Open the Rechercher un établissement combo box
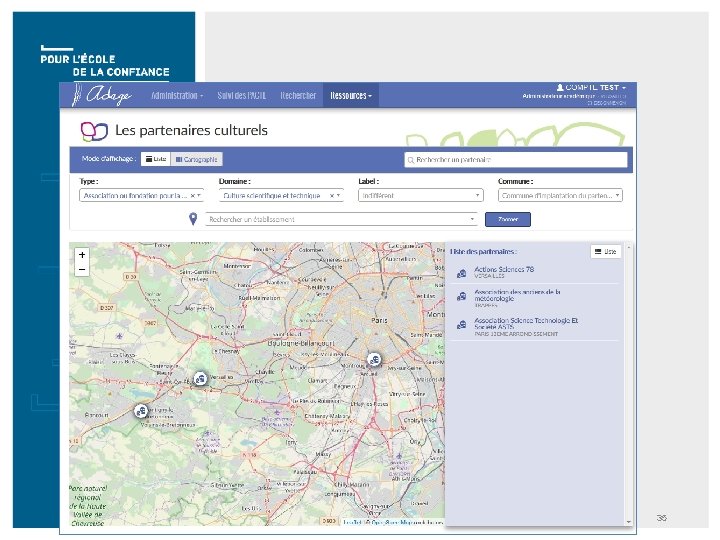This screenshot has height=540, width=720. [x=341, y=219]
